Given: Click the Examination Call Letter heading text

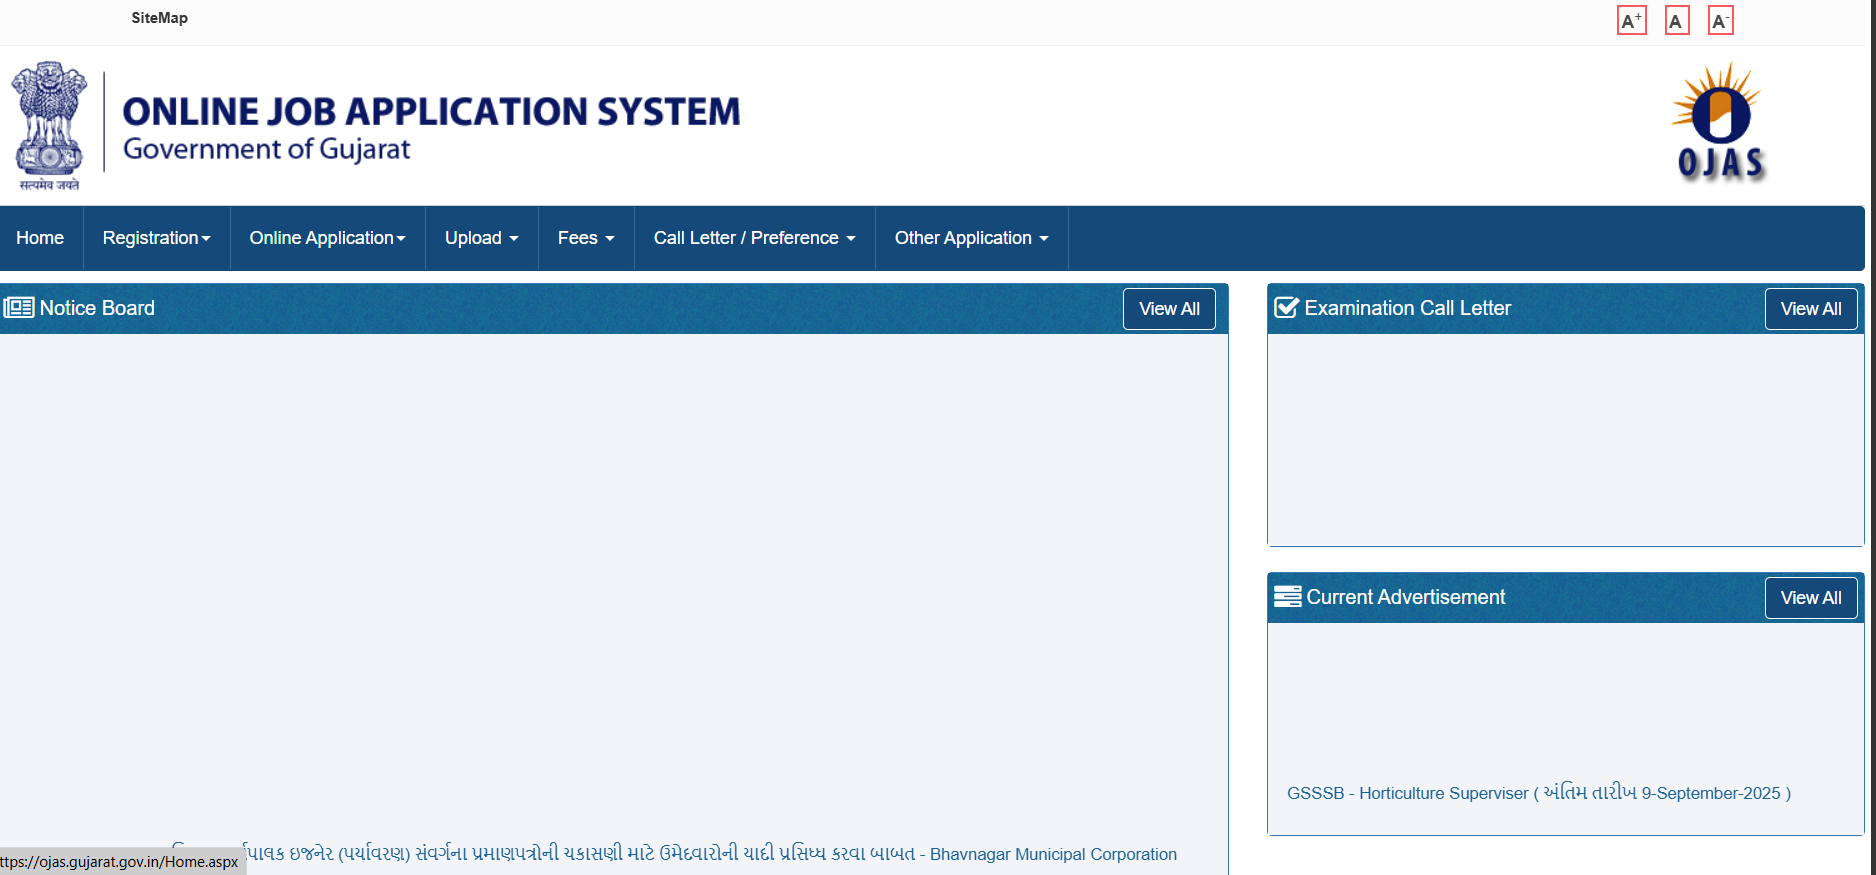Looking at the screenshot, I should (1407, 308).
